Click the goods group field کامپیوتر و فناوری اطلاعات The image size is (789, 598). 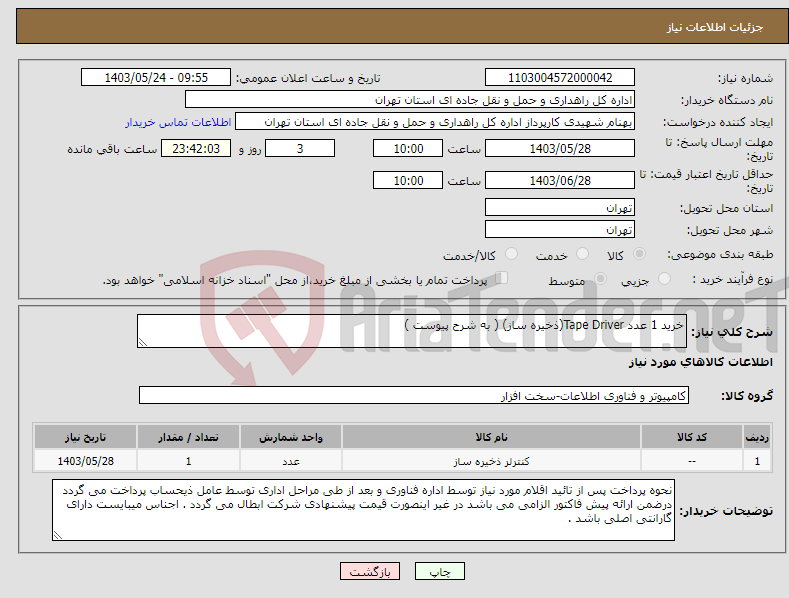pyautogui.click(x=414, y=396)
